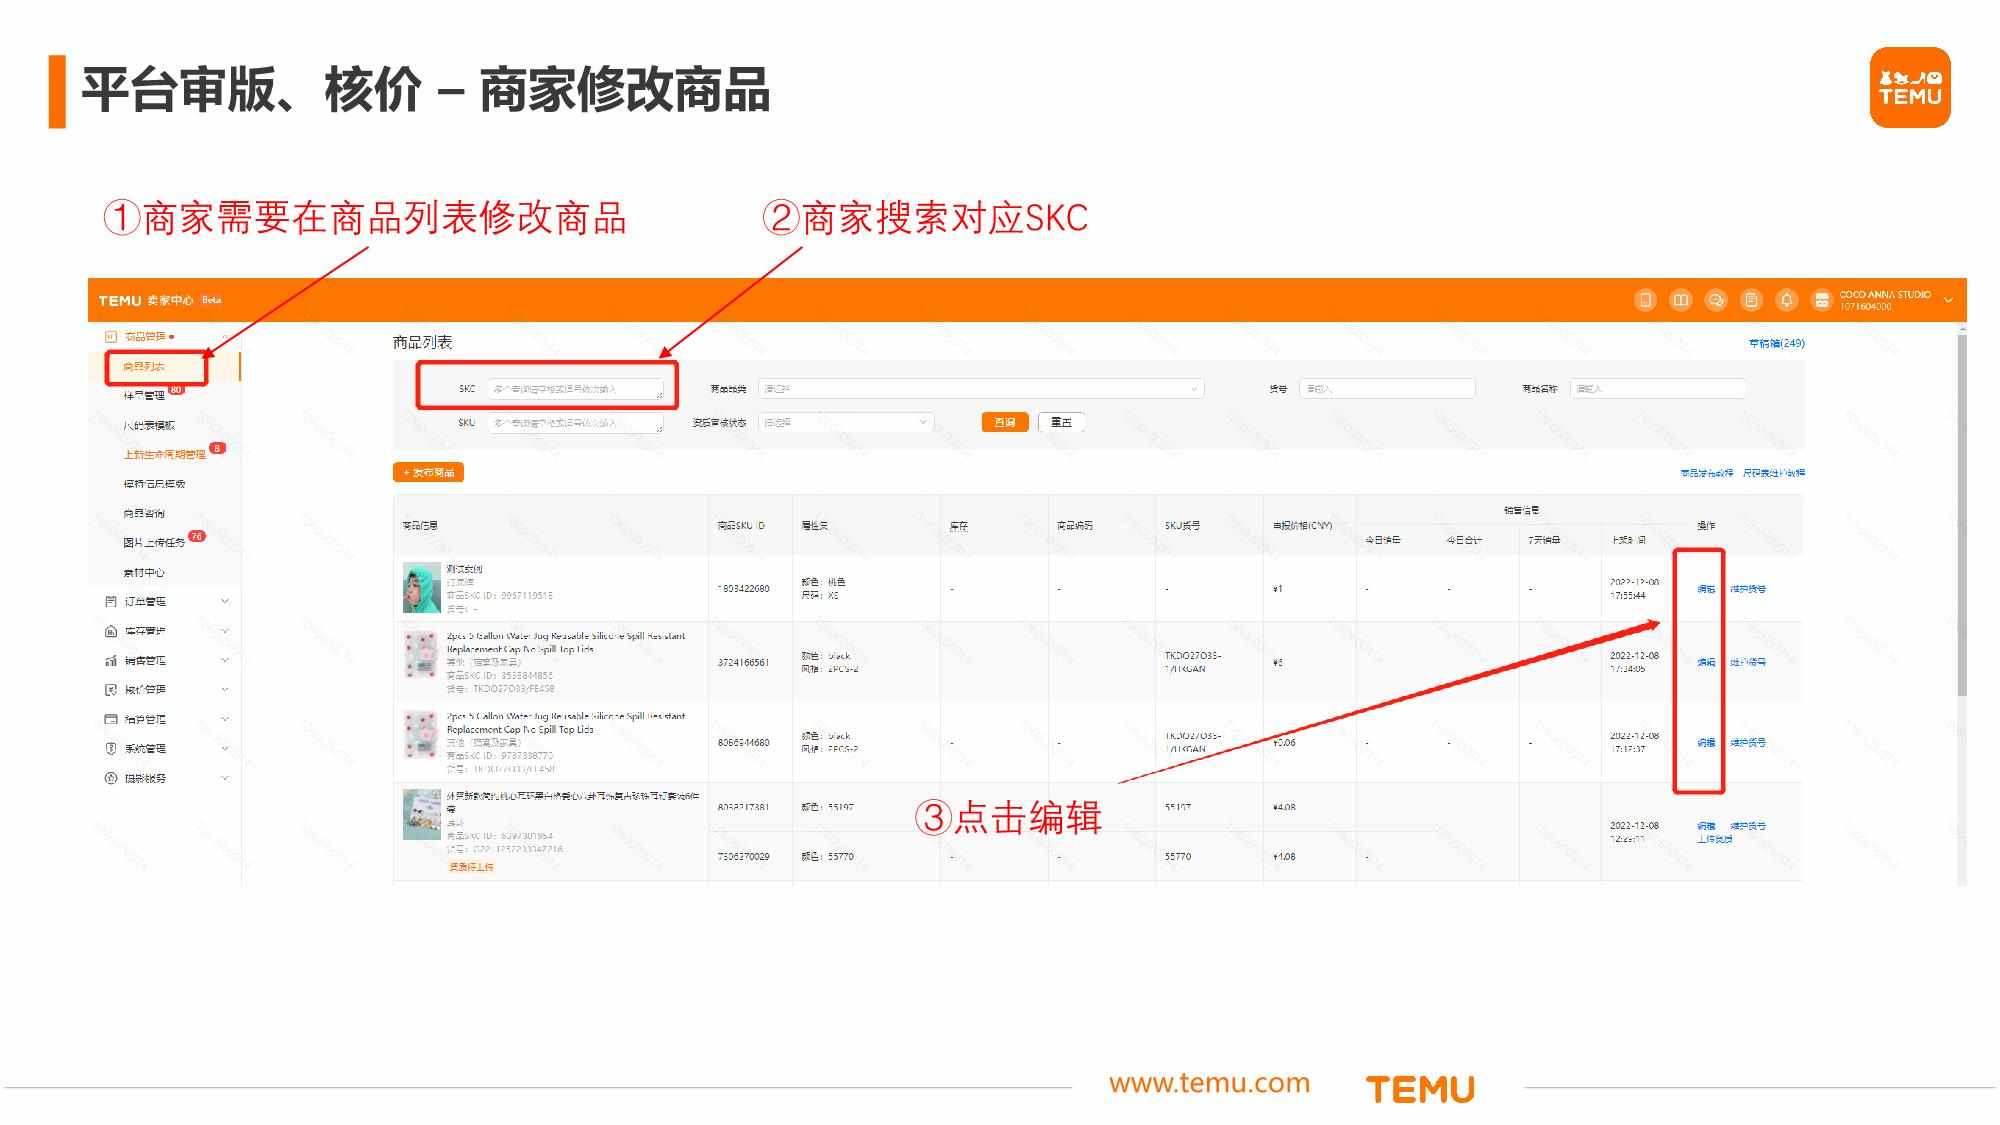The width and height of the screenshot is (2000, 1125).
Task: Click the store icon beside COCO ANNA STUDIO
Action: [1822, 300]
